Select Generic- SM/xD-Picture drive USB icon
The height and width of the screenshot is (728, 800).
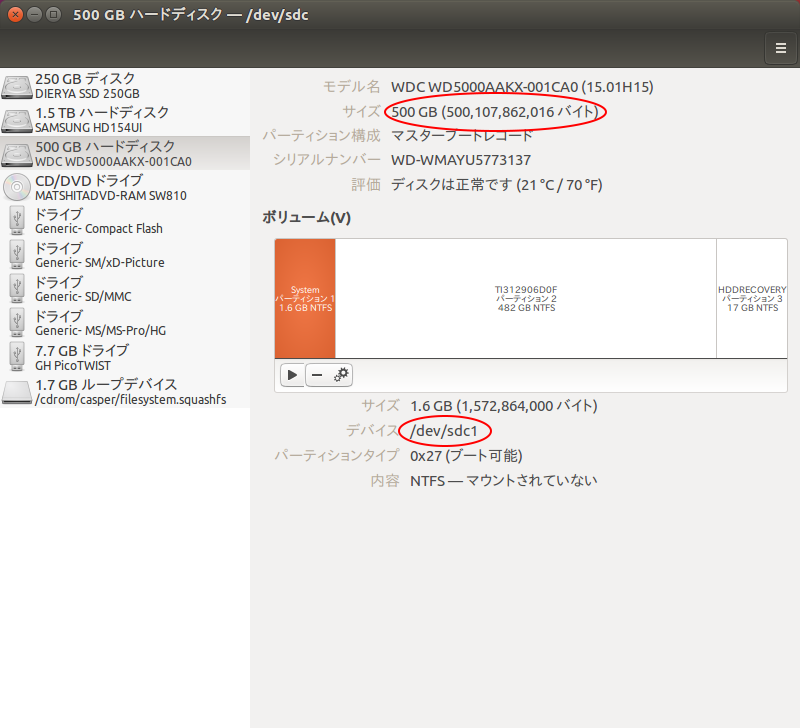(x=17, y=255)
